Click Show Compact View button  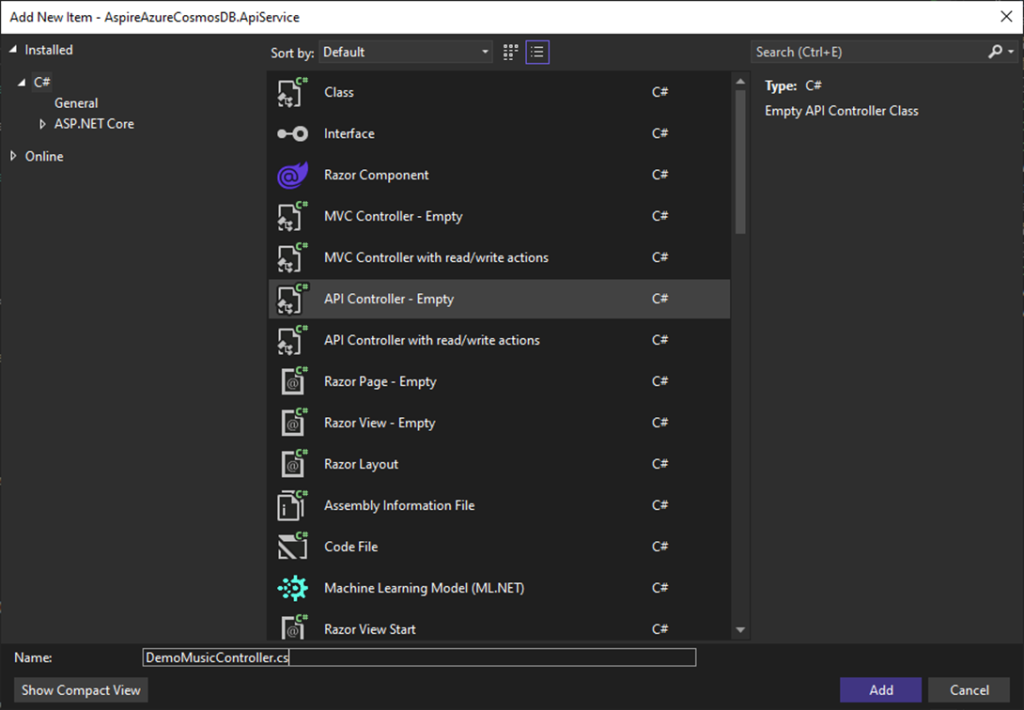[x=81, y=690]
